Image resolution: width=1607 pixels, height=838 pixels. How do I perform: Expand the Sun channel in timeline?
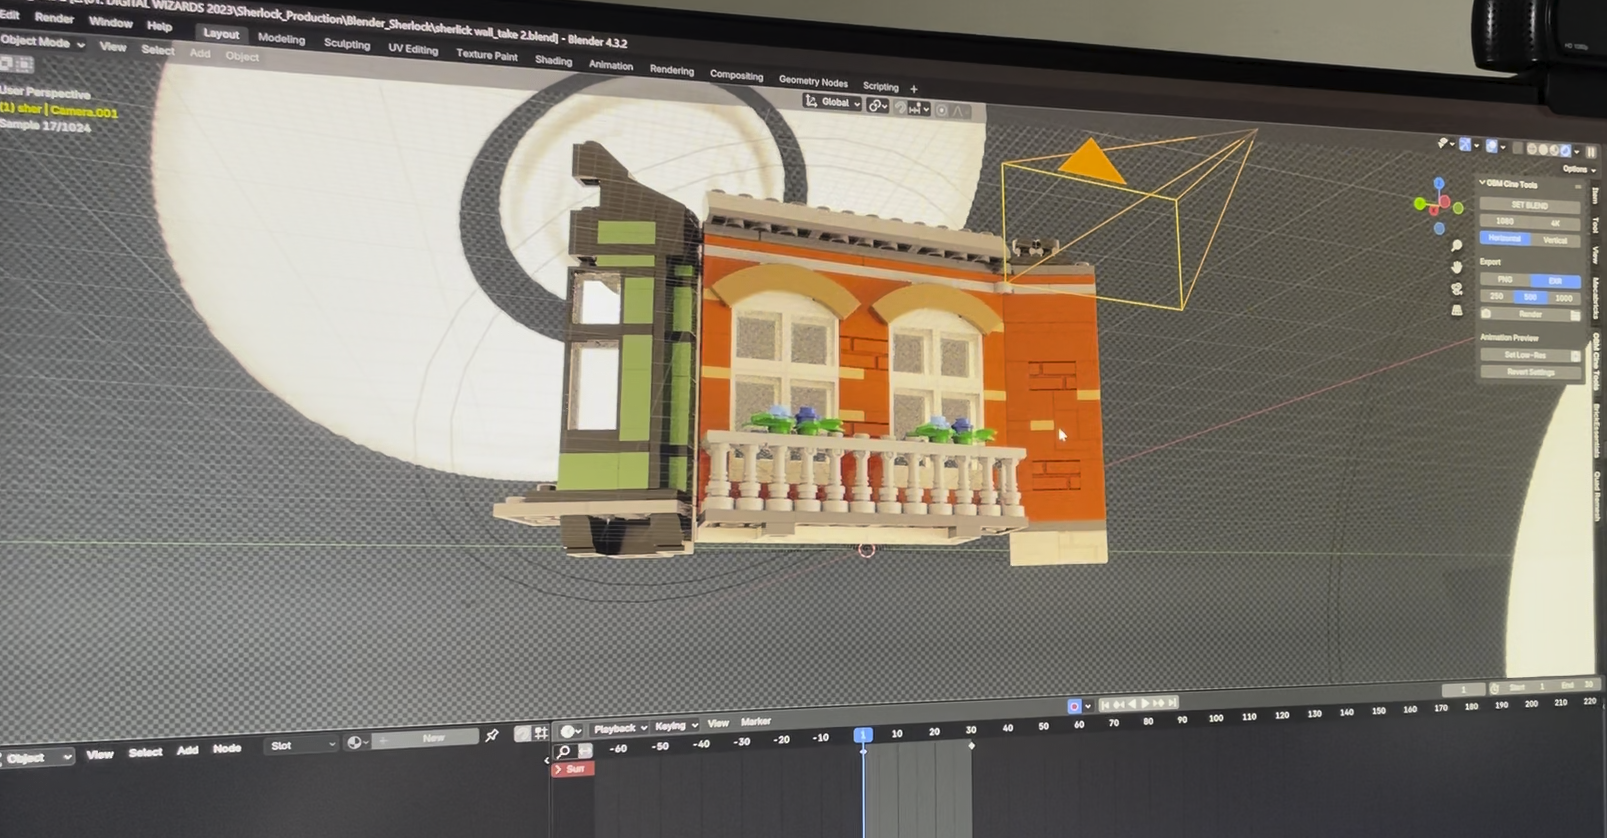click(x=558, y=769)
